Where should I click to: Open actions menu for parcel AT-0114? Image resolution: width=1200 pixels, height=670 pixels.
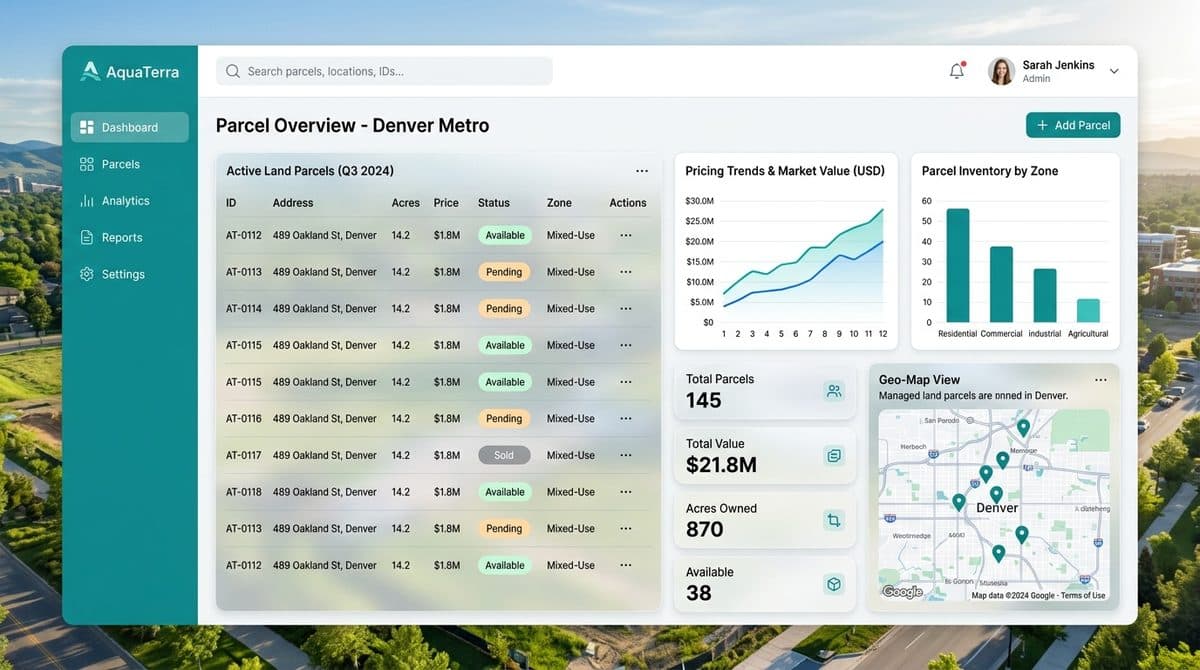[626, 309]
